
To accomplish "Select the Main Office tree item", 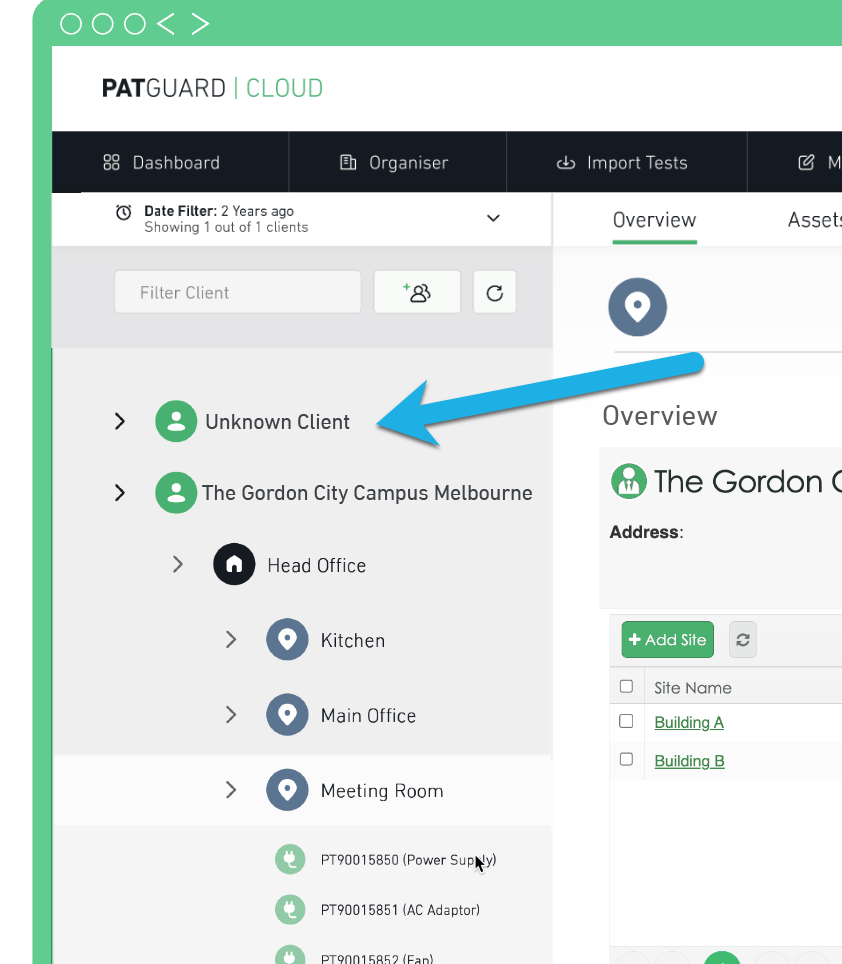I will [x=368, y=716].
